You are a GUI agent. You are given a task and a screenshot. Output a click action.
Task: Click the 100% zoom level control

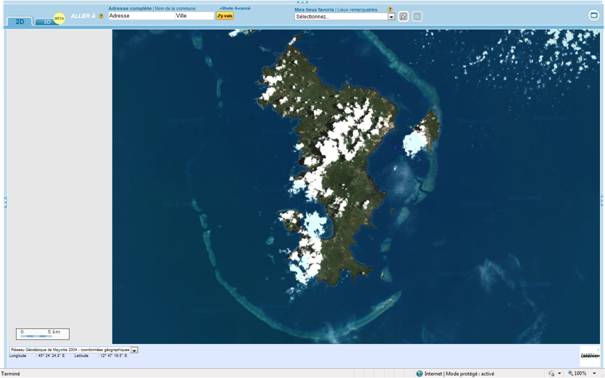click(x=578, y=373)
